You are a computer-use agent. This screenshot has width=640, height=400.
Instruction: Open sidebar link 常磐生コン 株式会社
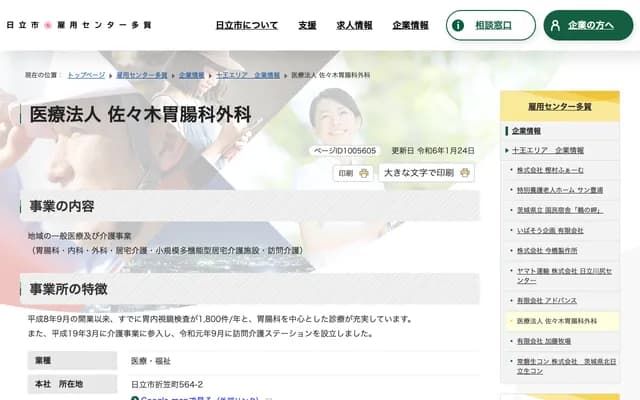click(x=566, y=367)
